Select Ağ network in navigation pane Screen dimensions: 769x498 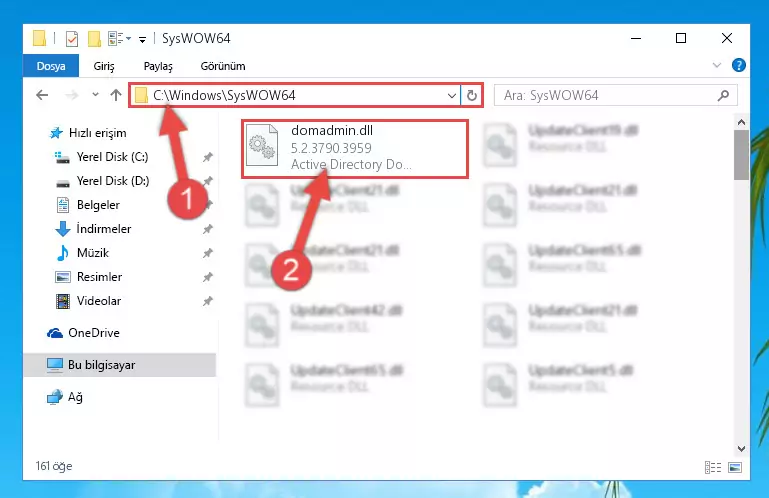click(65, 397)
